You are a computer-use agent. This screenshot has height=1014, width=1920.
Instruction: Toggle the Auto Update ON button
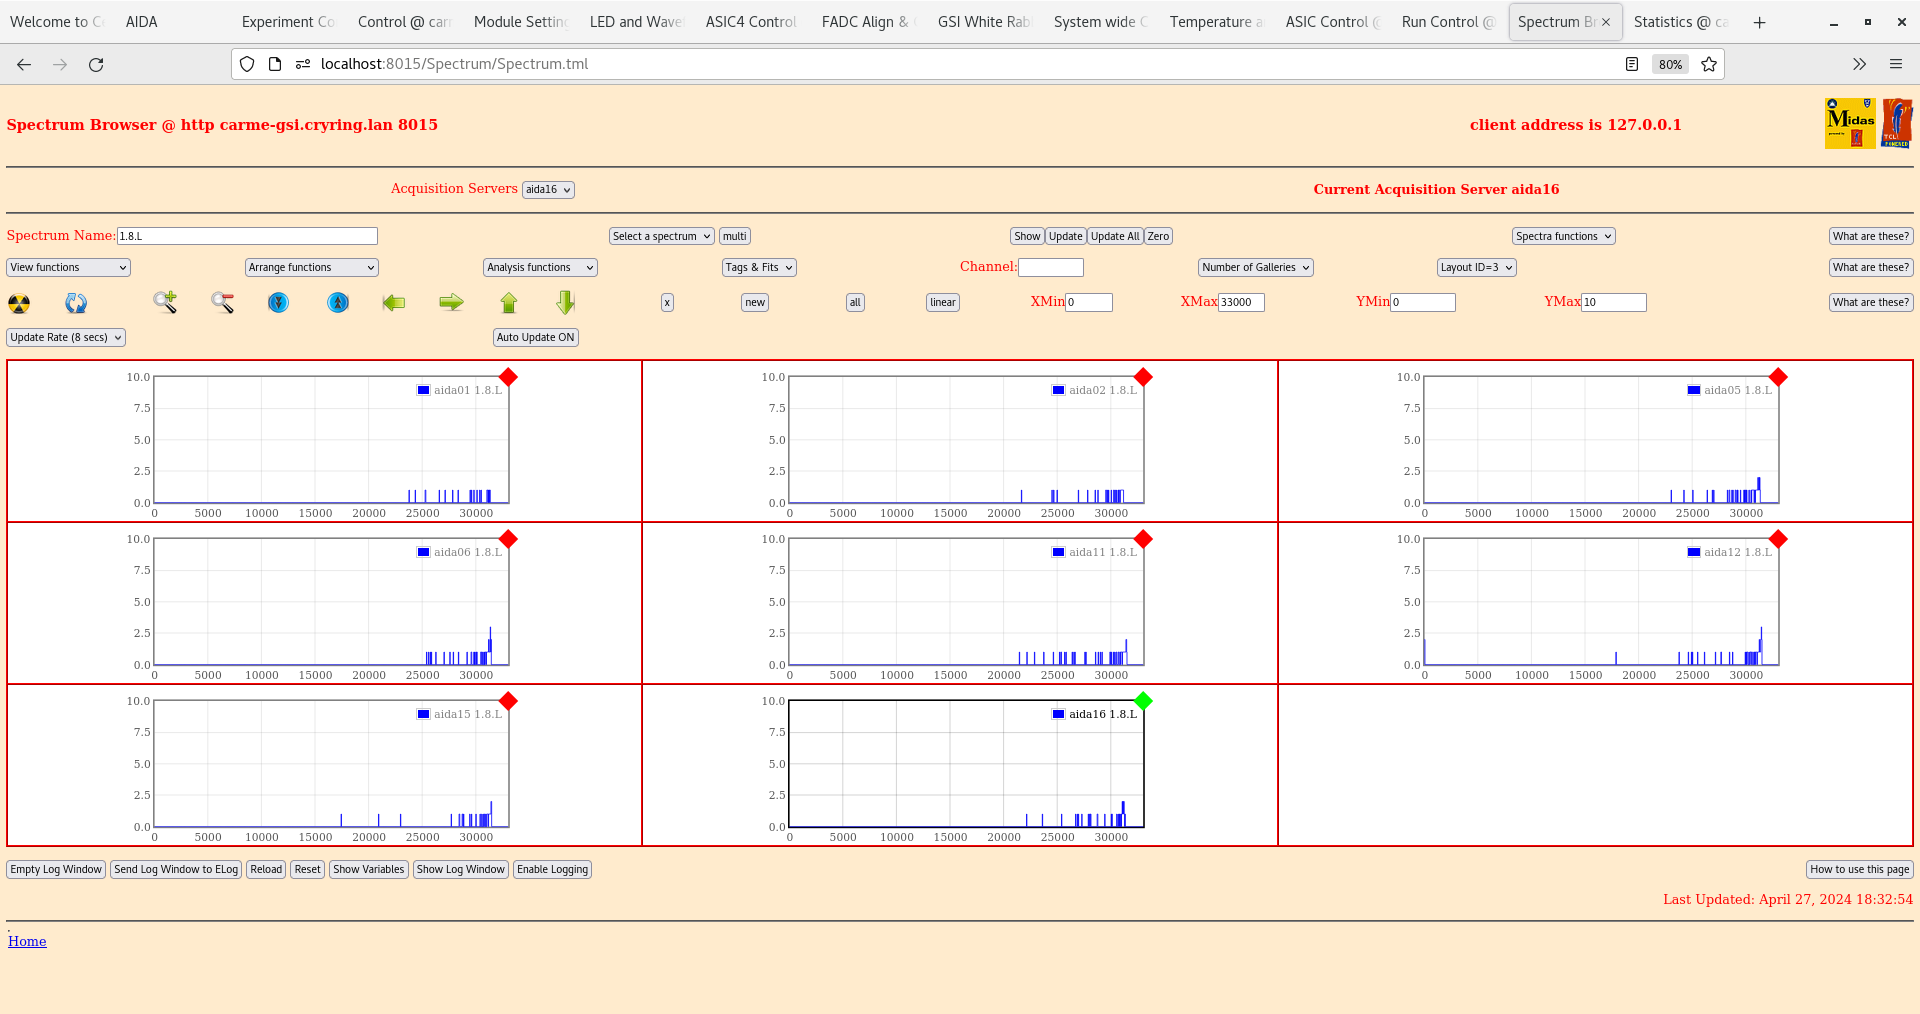tap(535, 337)
